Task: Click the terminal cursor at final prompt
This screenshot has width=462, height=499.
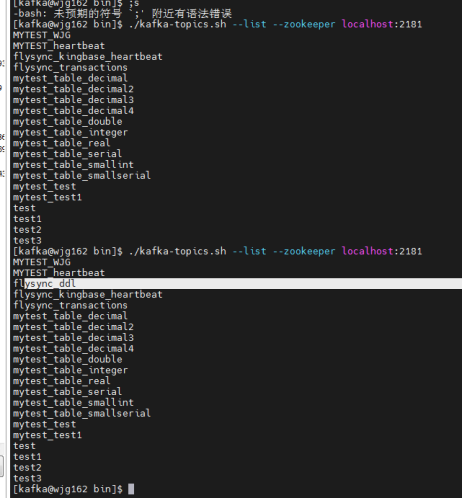Action: (131, 489)
